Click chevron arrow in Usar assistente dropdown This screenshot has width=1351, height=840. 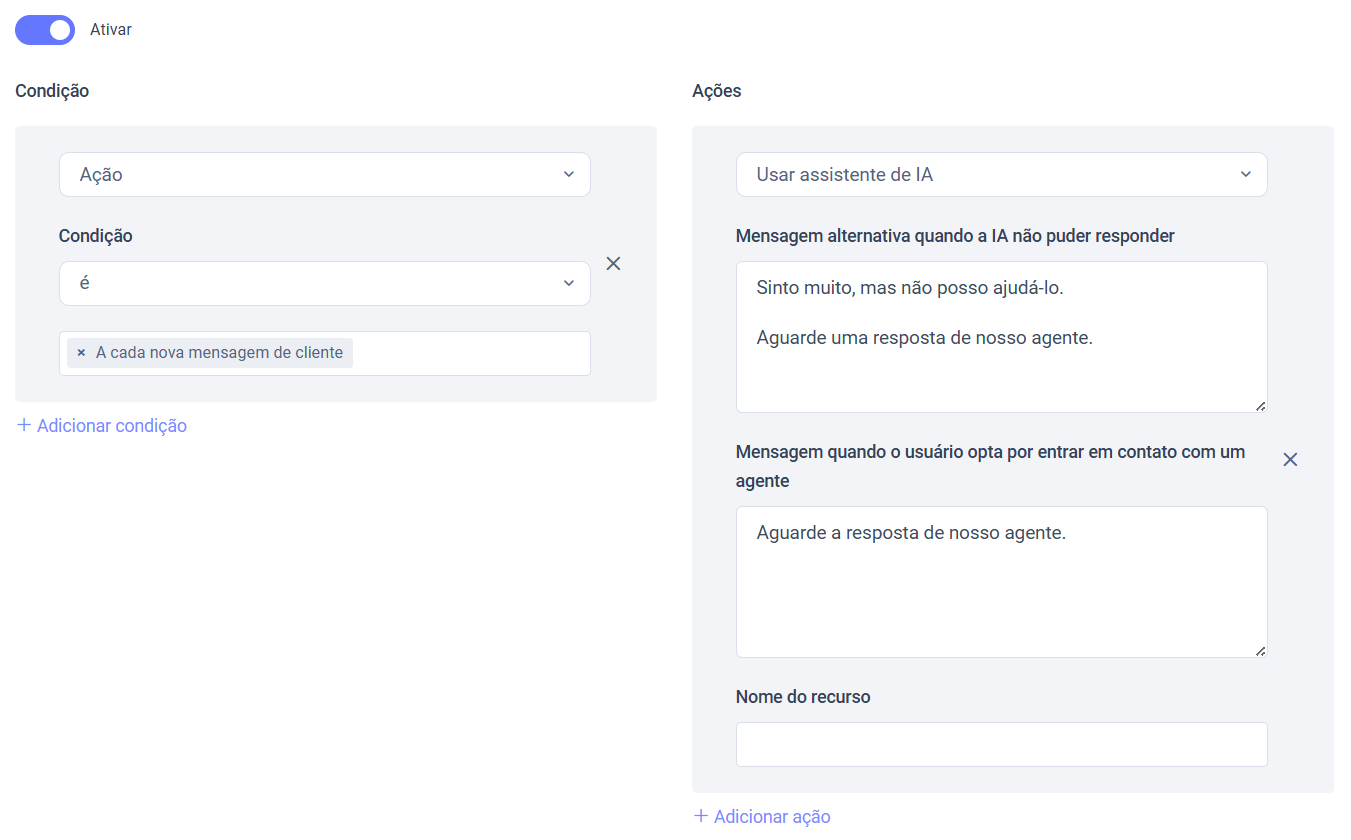pos(1246,174)
